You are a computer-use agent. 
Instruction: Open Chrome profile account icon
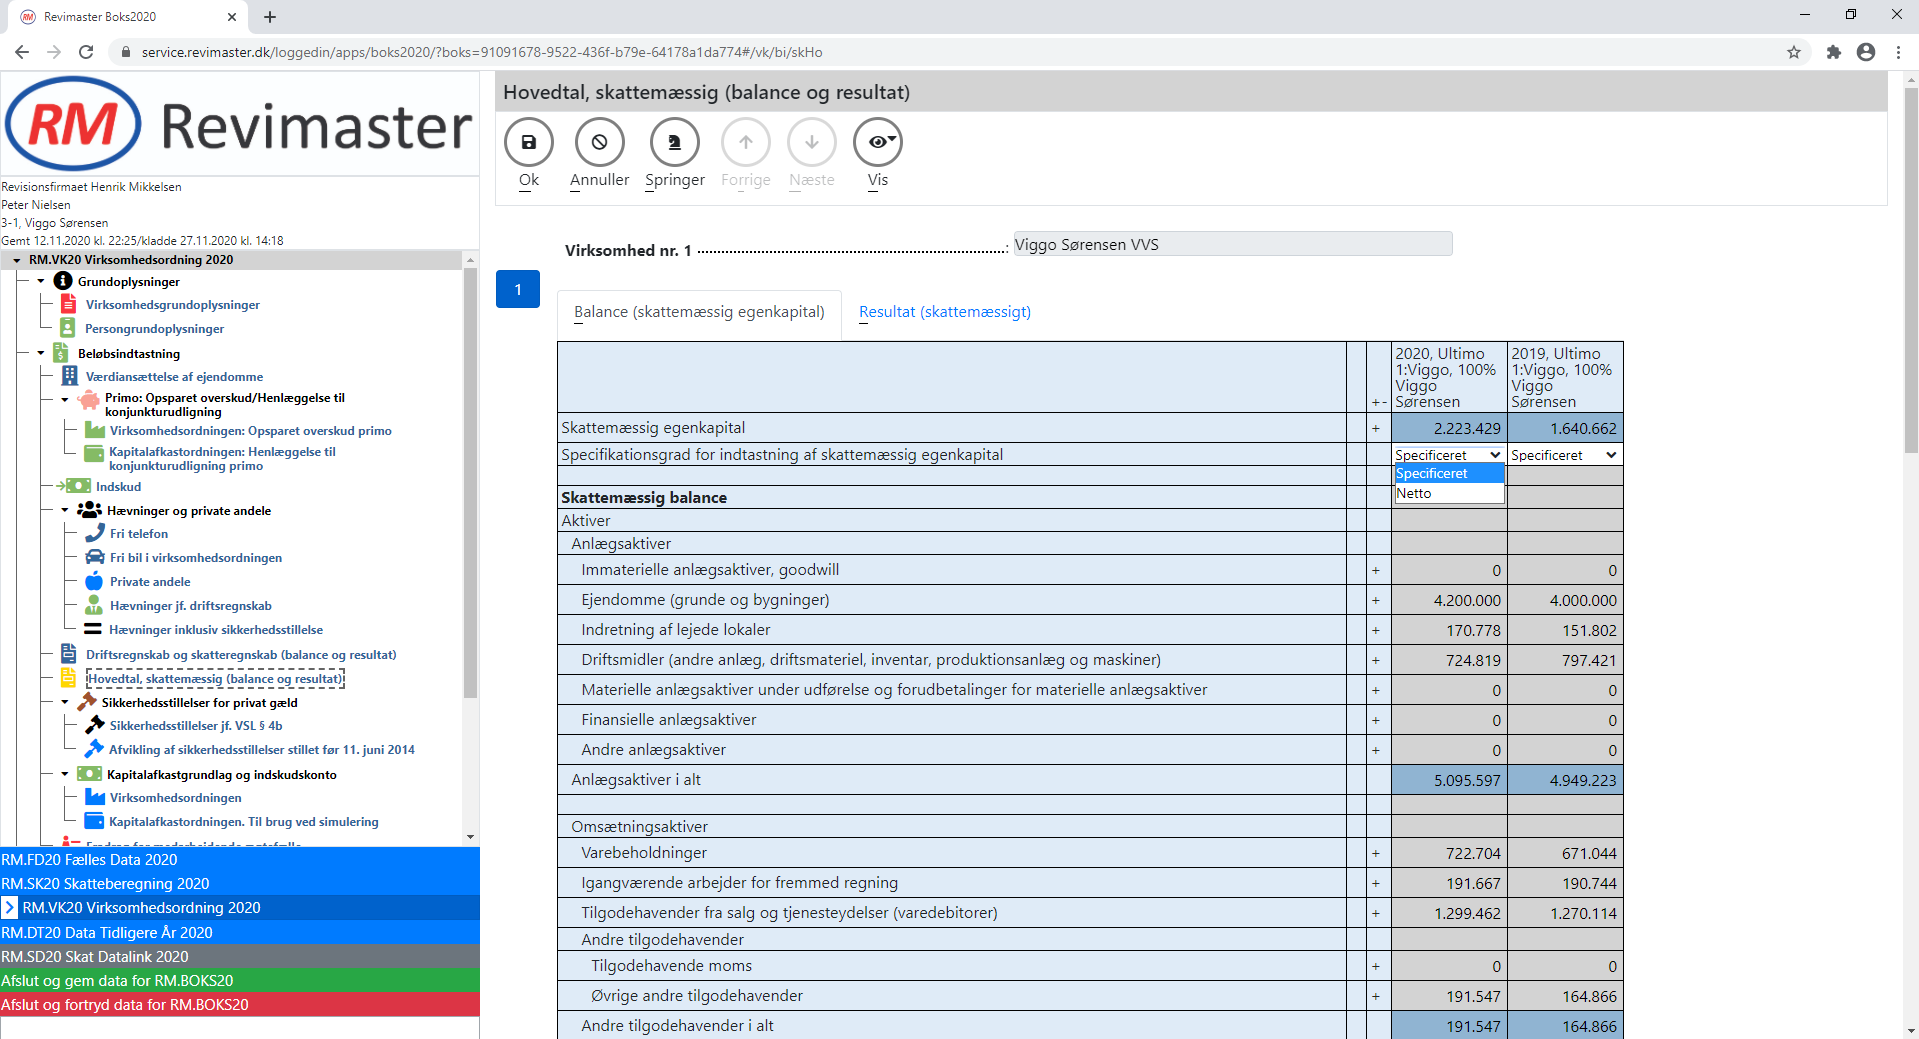[x=1866, y=52]
